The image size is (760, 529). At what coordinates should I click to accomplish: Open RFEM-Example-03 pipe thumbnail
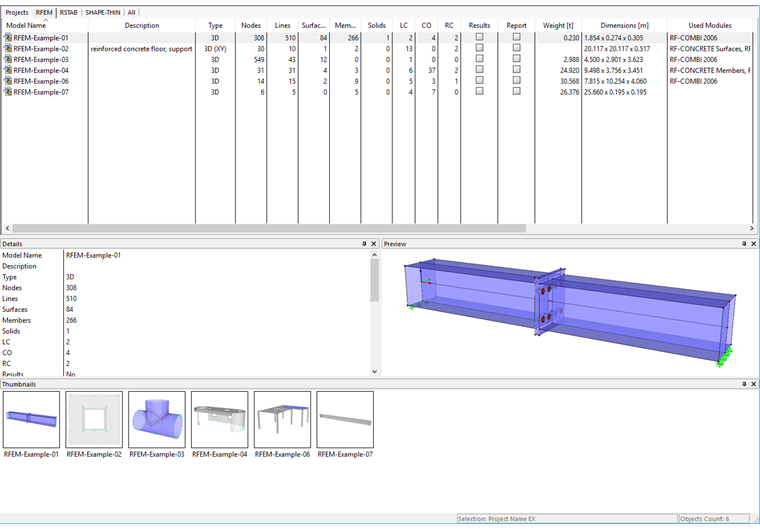[x=157, y=419]
